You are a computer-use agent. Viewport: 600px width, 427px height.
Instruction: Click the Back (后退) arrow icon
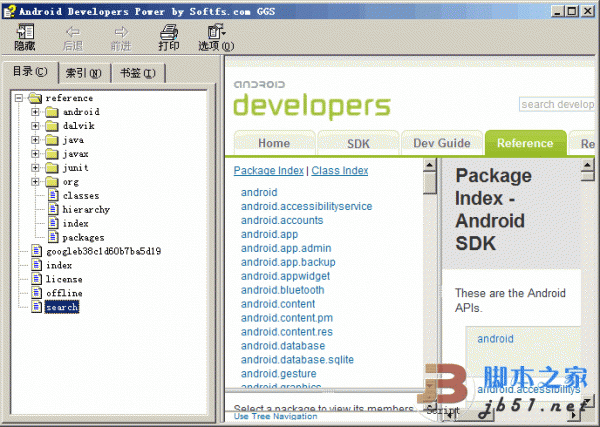73,31
